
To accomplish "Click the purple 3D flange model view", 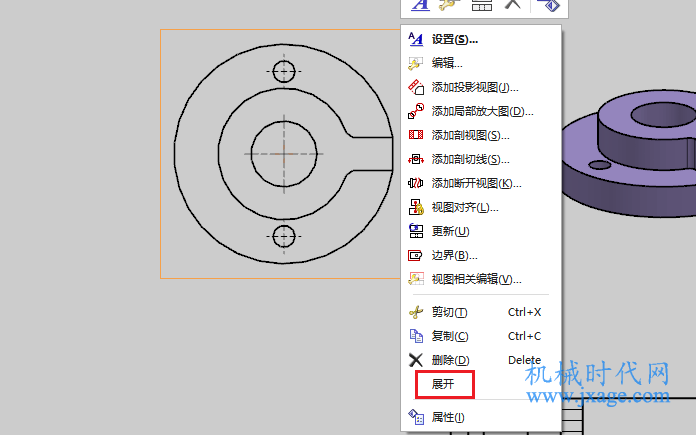I will coord(629,153).
